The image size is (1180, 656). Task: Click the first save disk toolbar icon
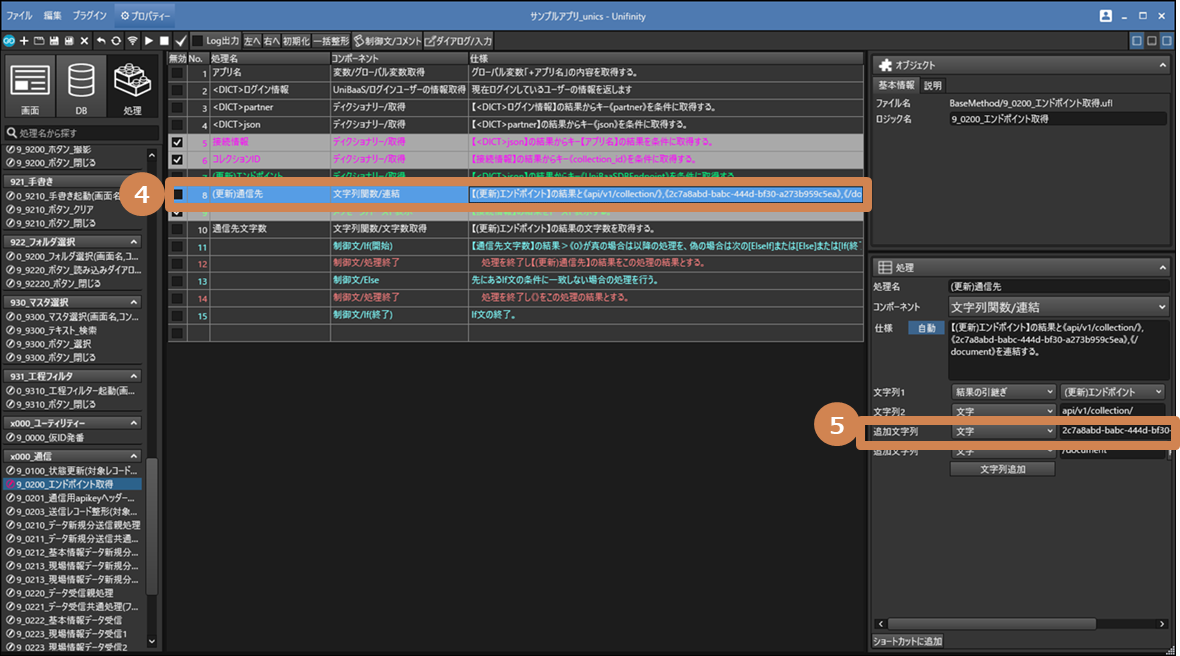[54, 41]
